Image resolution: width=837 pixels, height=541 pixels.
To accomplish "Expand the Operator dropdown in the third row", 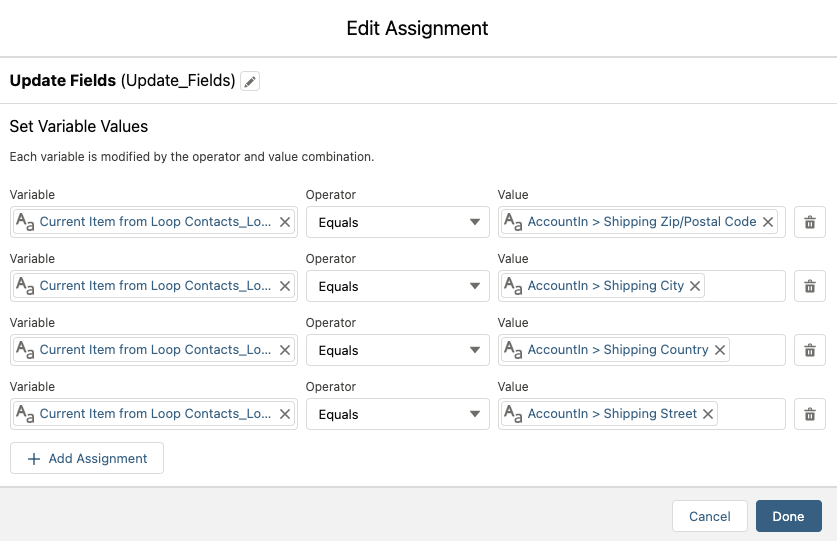I will pos(398,350).
